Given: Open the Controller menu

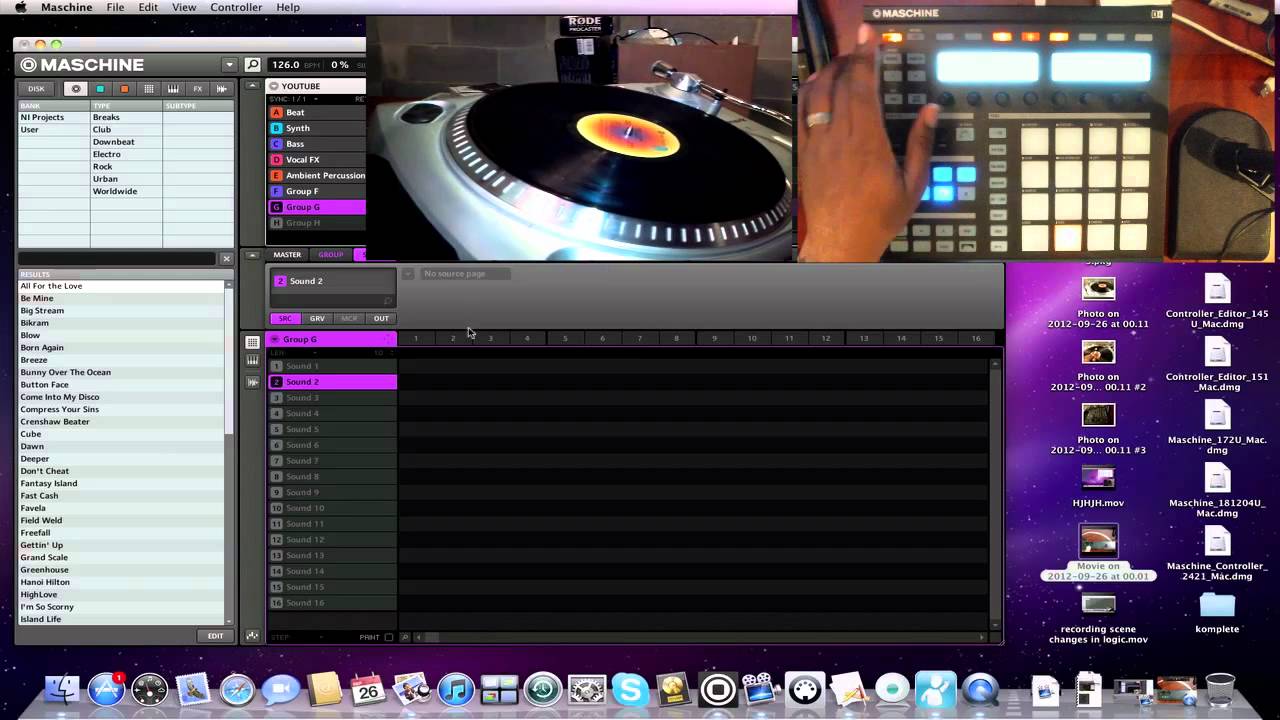Looking at the screenshot, I should point(236,7).
